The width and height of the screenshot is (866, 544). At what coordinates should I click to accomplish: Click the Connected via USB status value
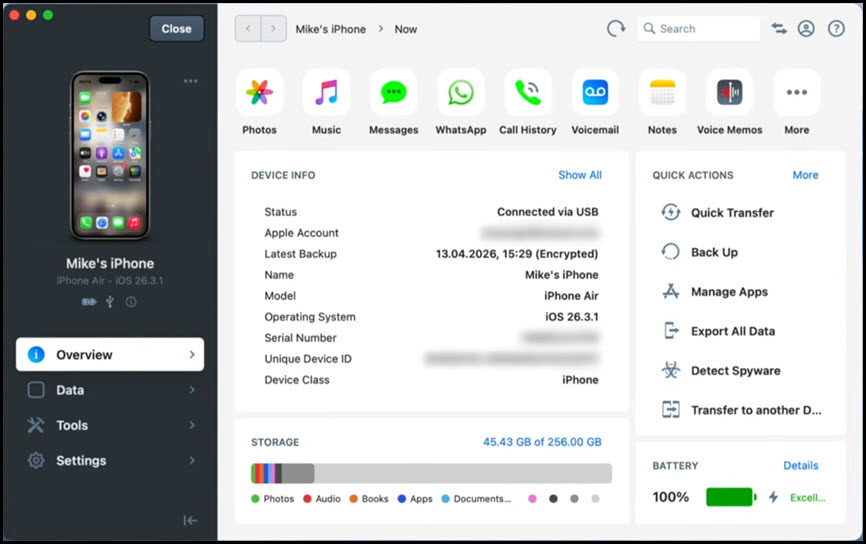pos(547,212)
